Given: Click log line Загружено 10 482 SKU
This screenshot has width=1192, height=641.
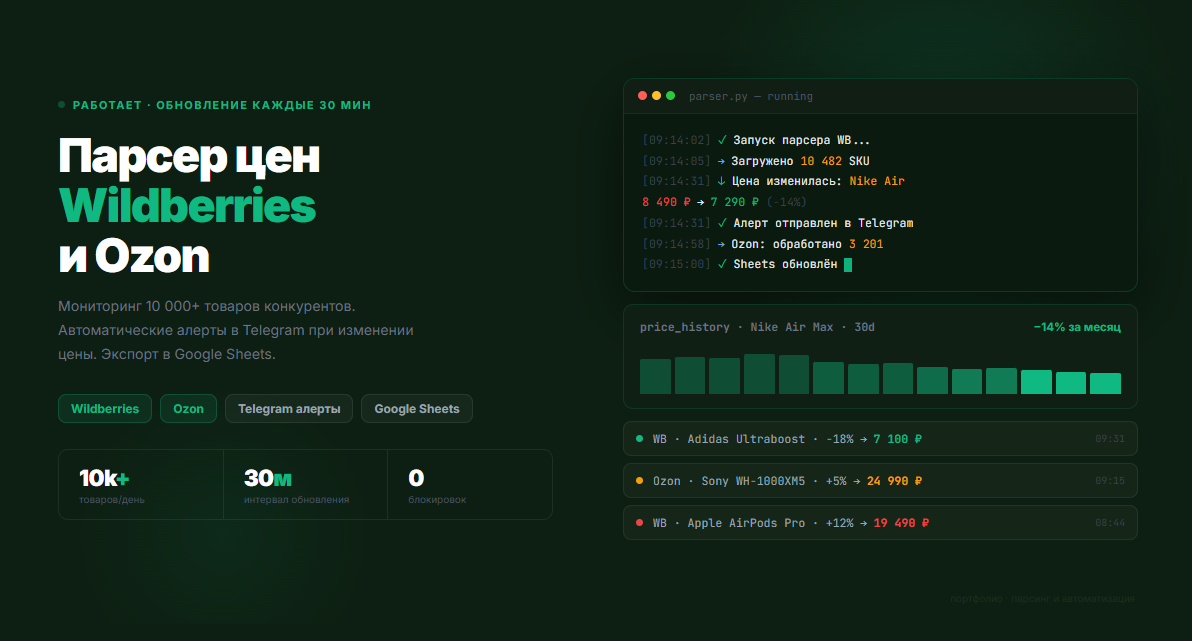Looking at the screenshot, I should click(756, 161).
